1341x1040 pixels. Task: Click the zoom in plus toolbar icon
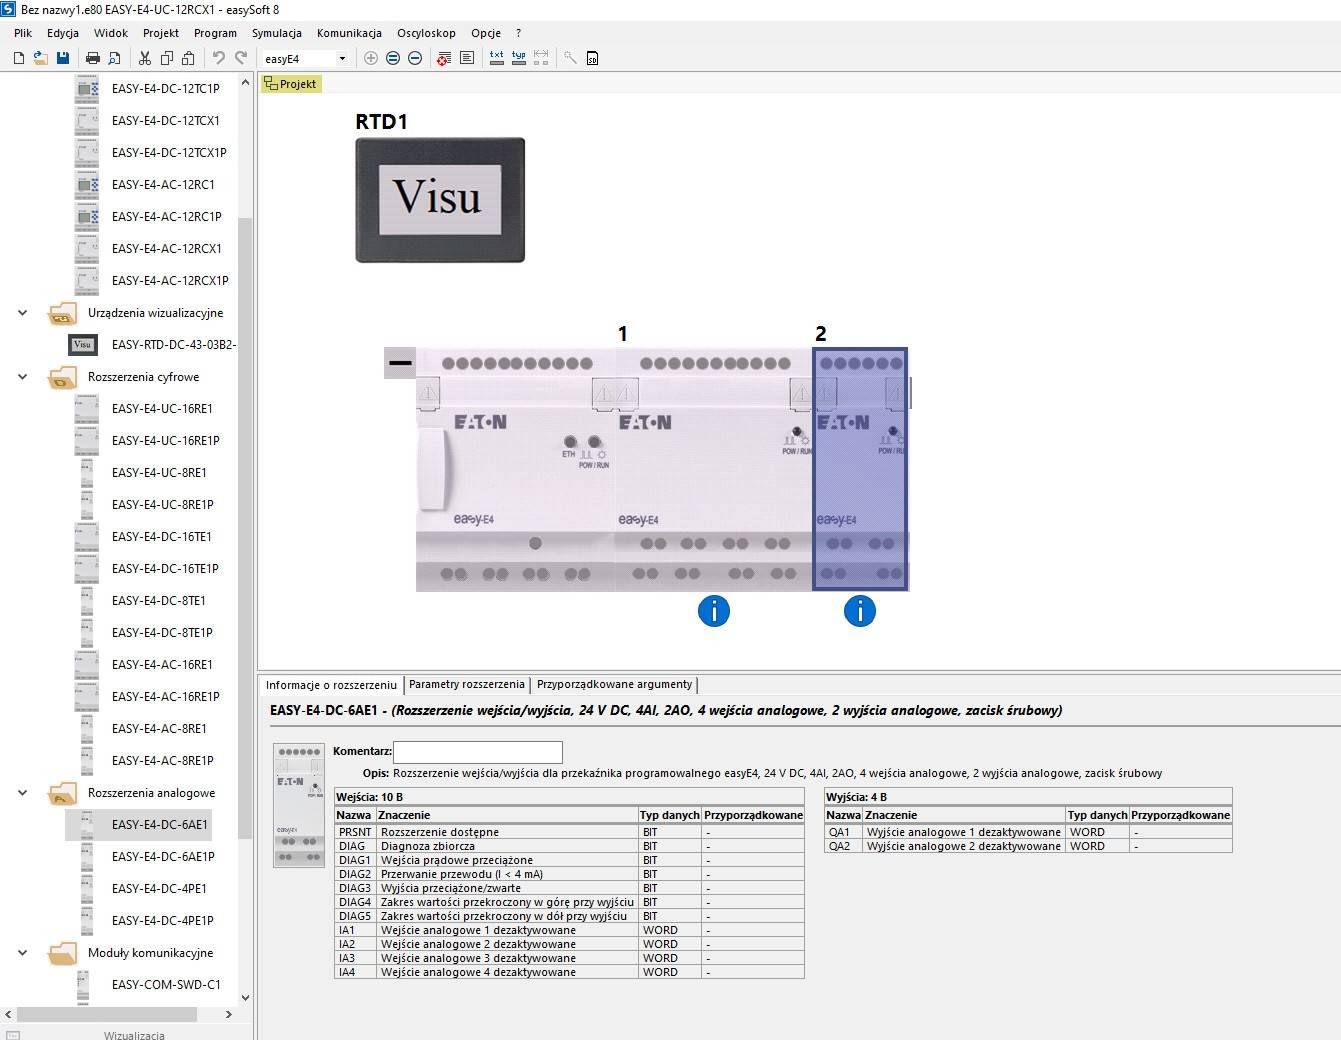tap(371, 58)
